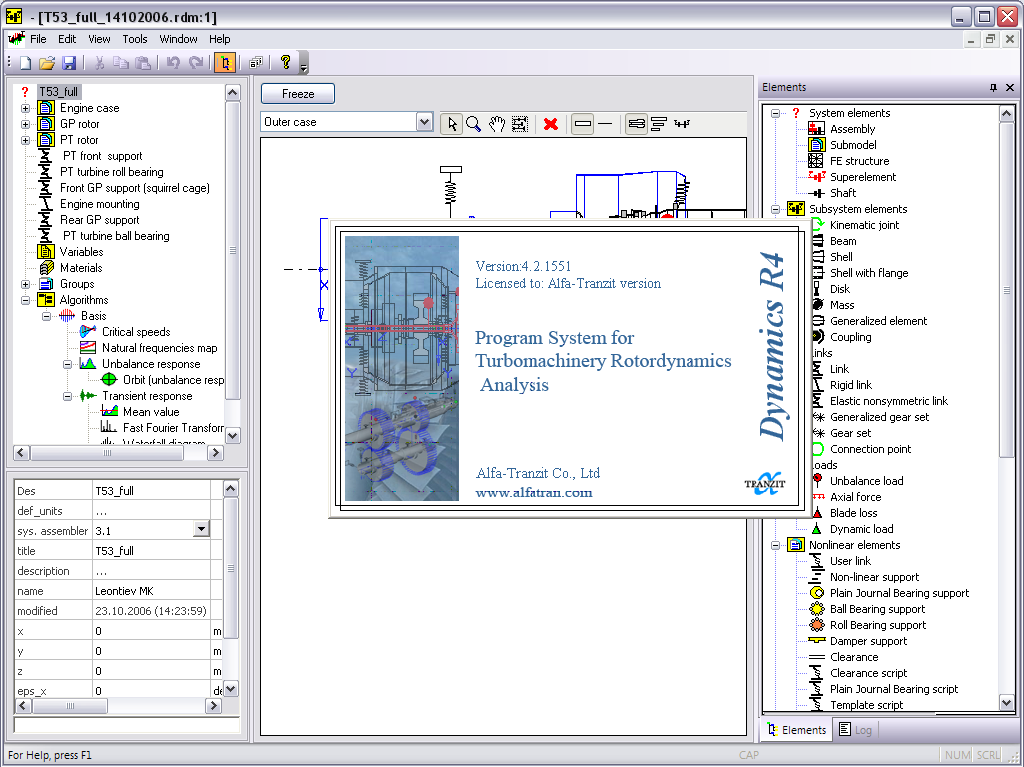Expand the Engine case node
The width and height of the screenshot is (1024, 767).
coord(25,108)
